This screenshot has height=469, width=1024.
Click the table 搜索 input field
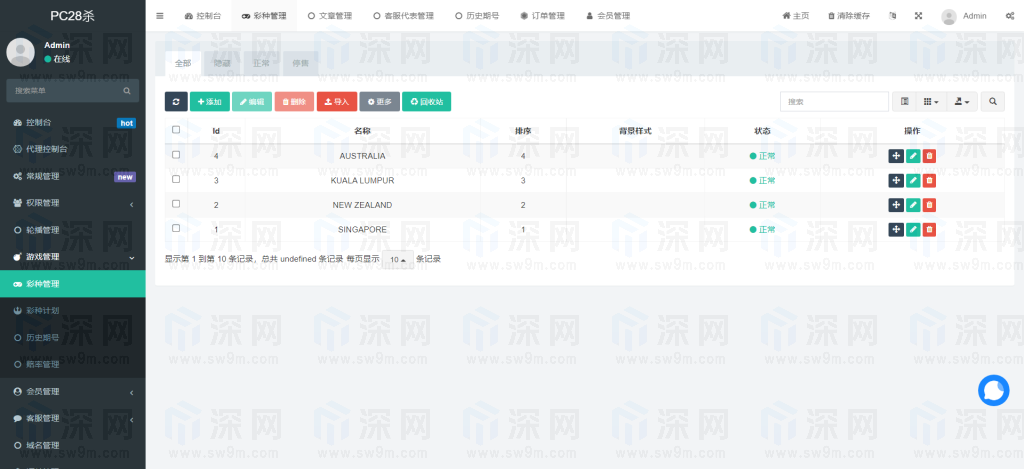click(834, 102)
